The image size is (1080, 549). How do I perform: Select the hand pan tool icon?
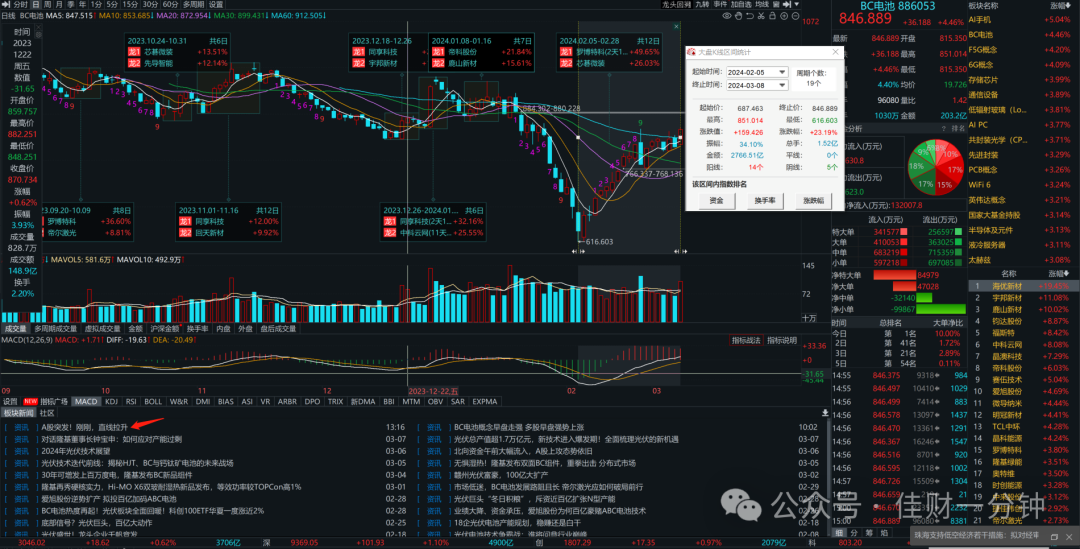(x=738, y=15)
